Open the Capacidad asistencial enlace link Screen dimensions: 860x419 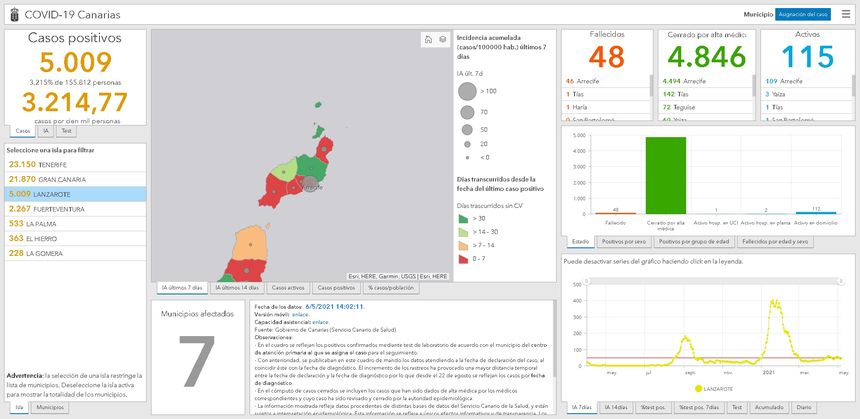click(320, 323)
